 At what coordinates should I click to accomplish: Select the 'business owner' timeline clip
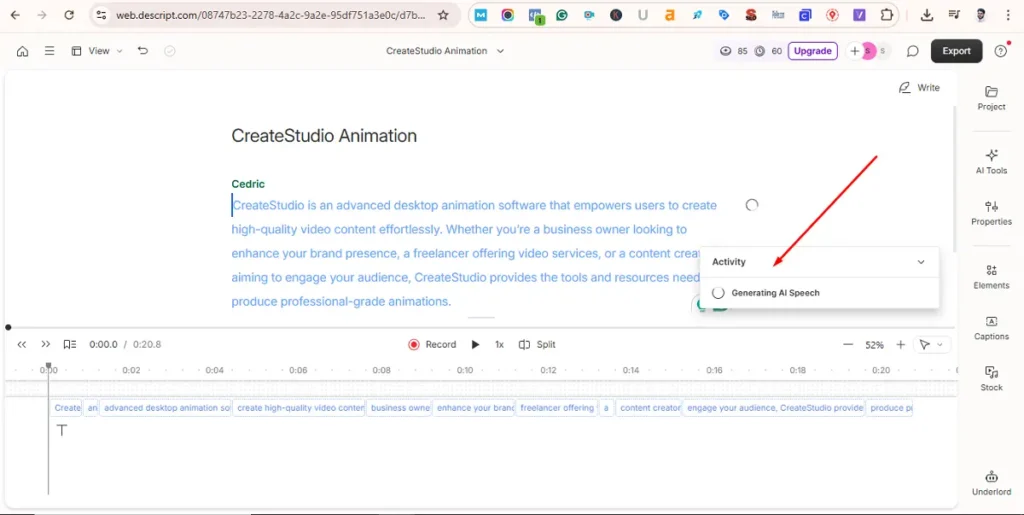coord(399,408)
